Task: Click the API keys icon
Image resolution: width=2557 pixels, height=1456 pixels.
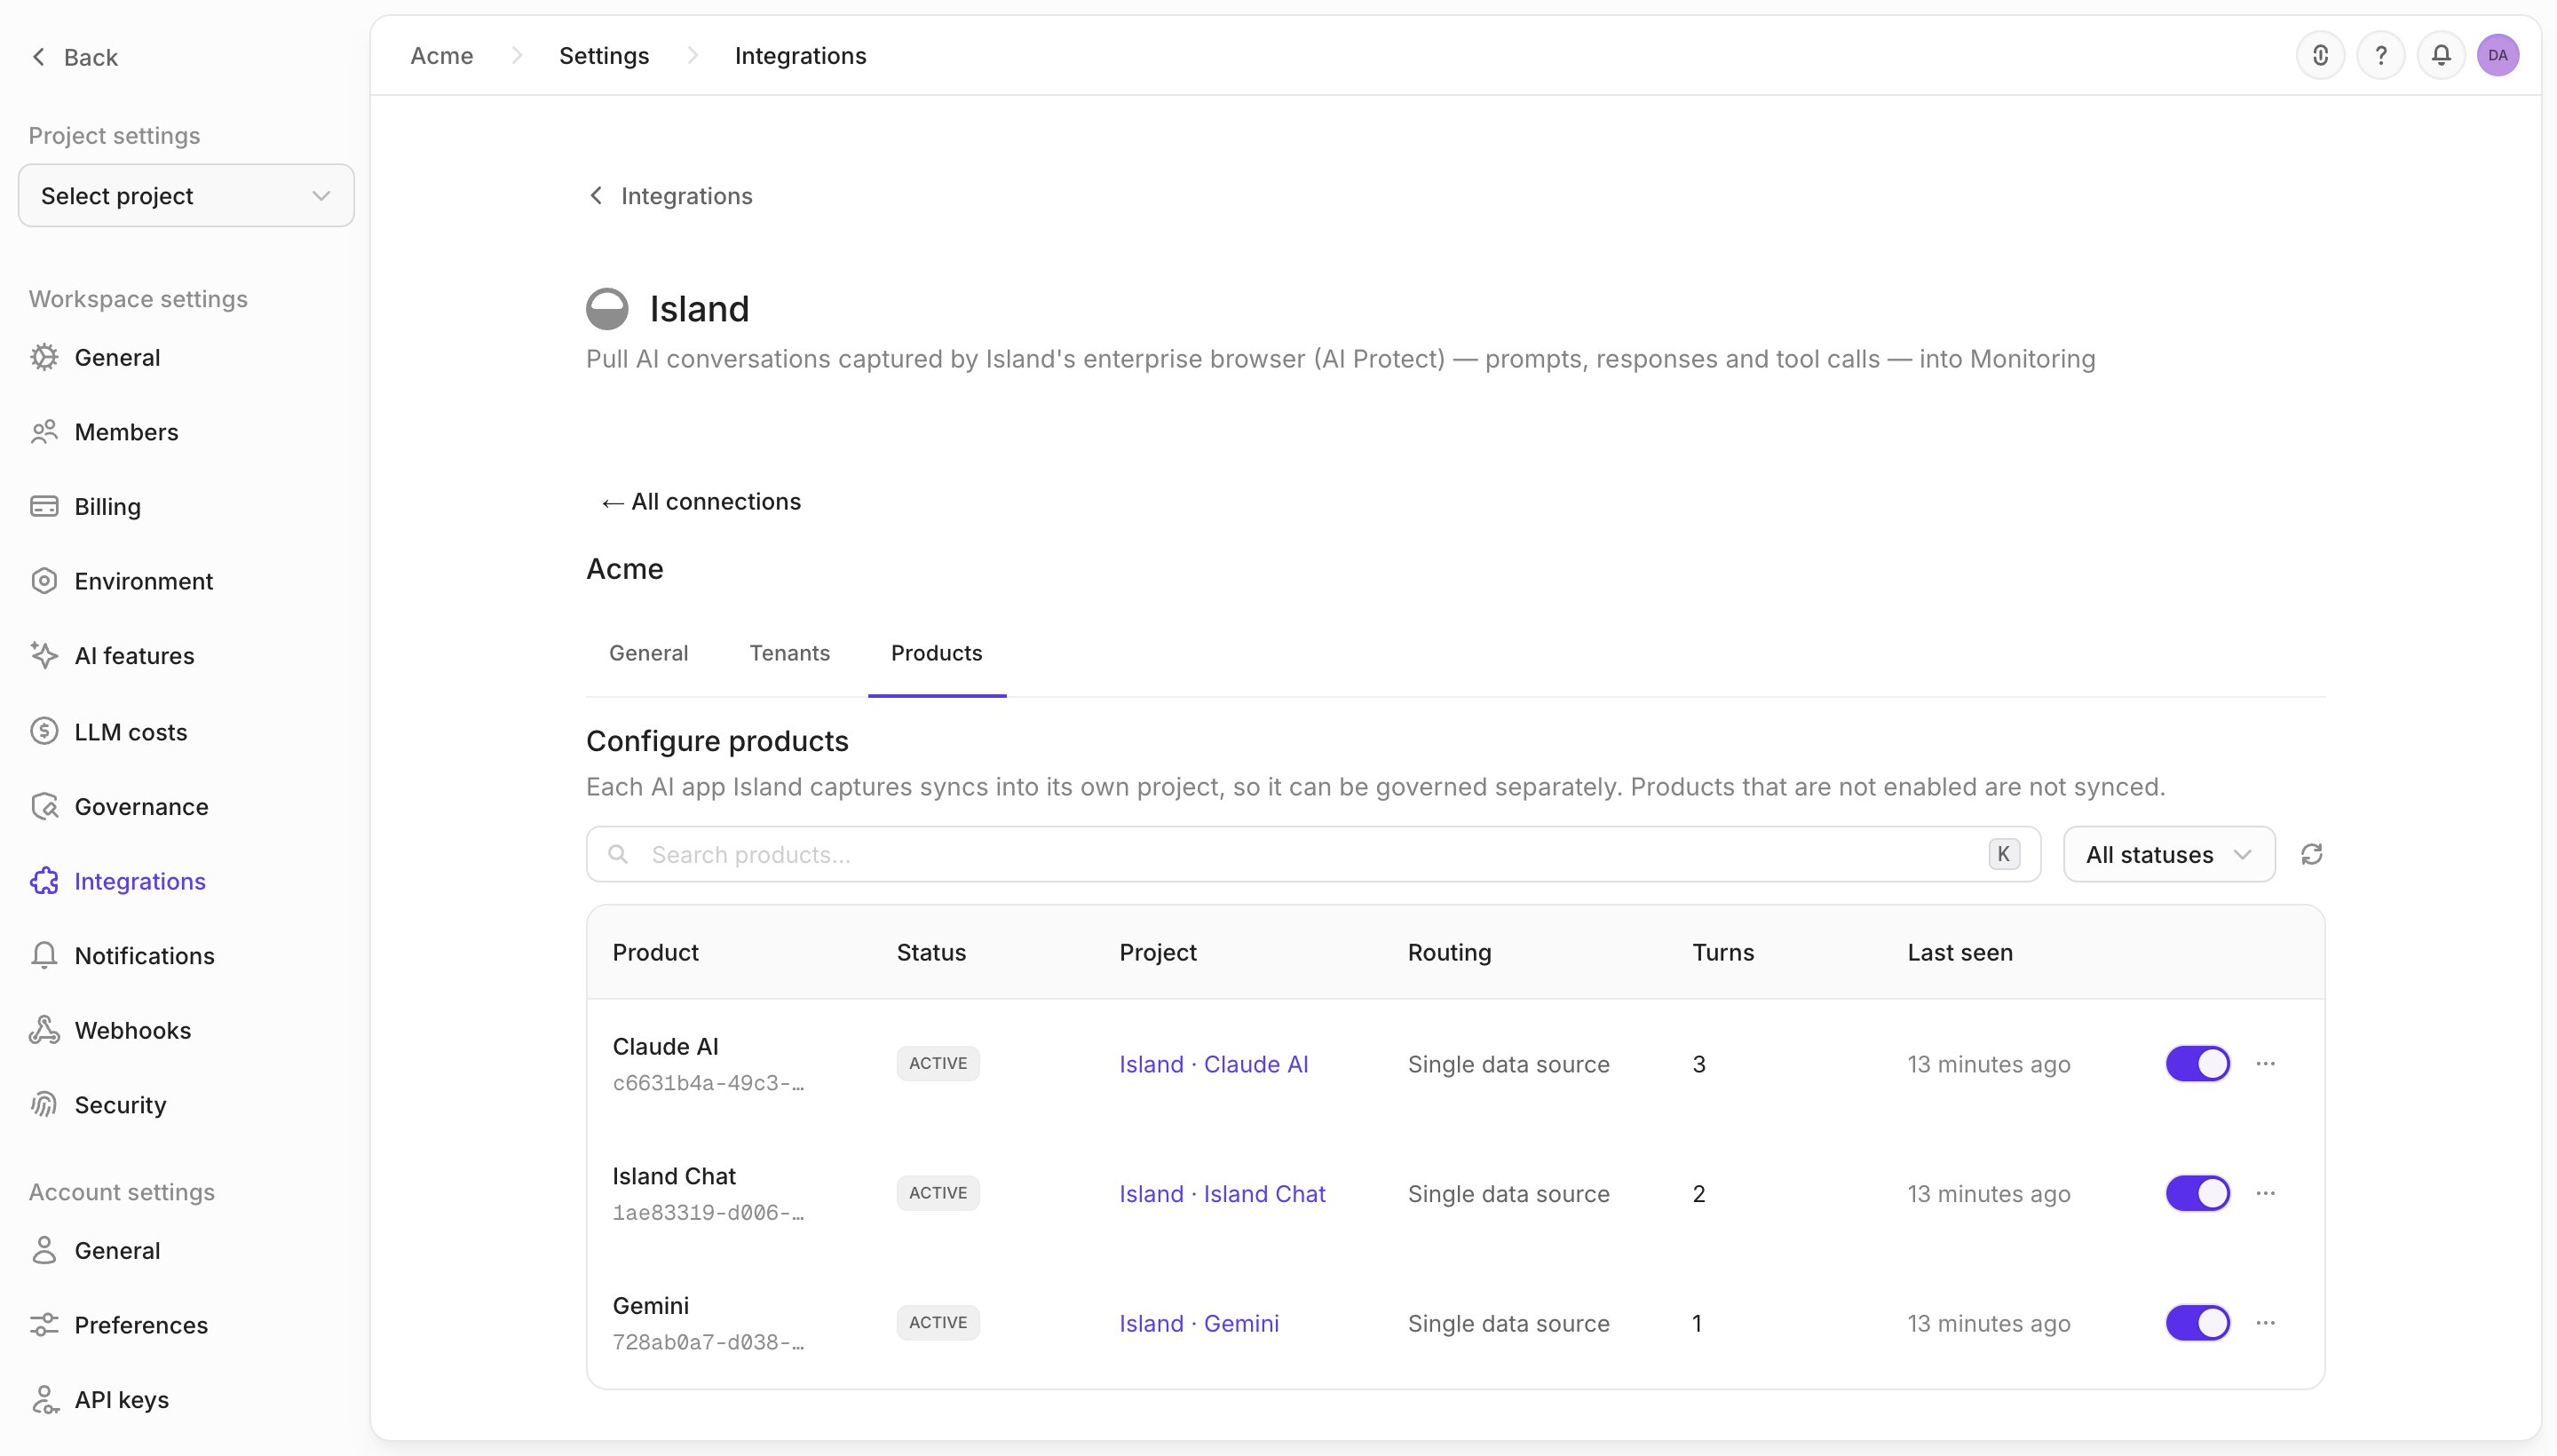Action: point(44,1399)
